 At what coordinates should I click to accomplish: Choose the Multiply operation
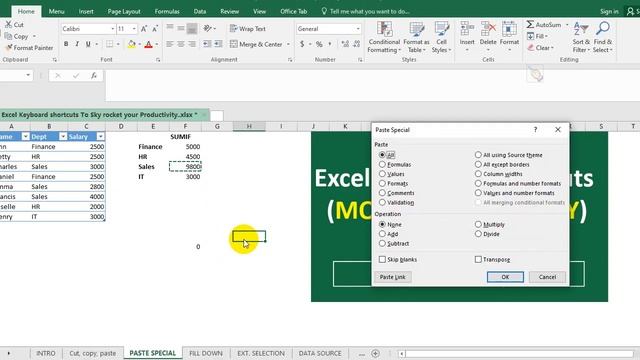coord(478,224)
